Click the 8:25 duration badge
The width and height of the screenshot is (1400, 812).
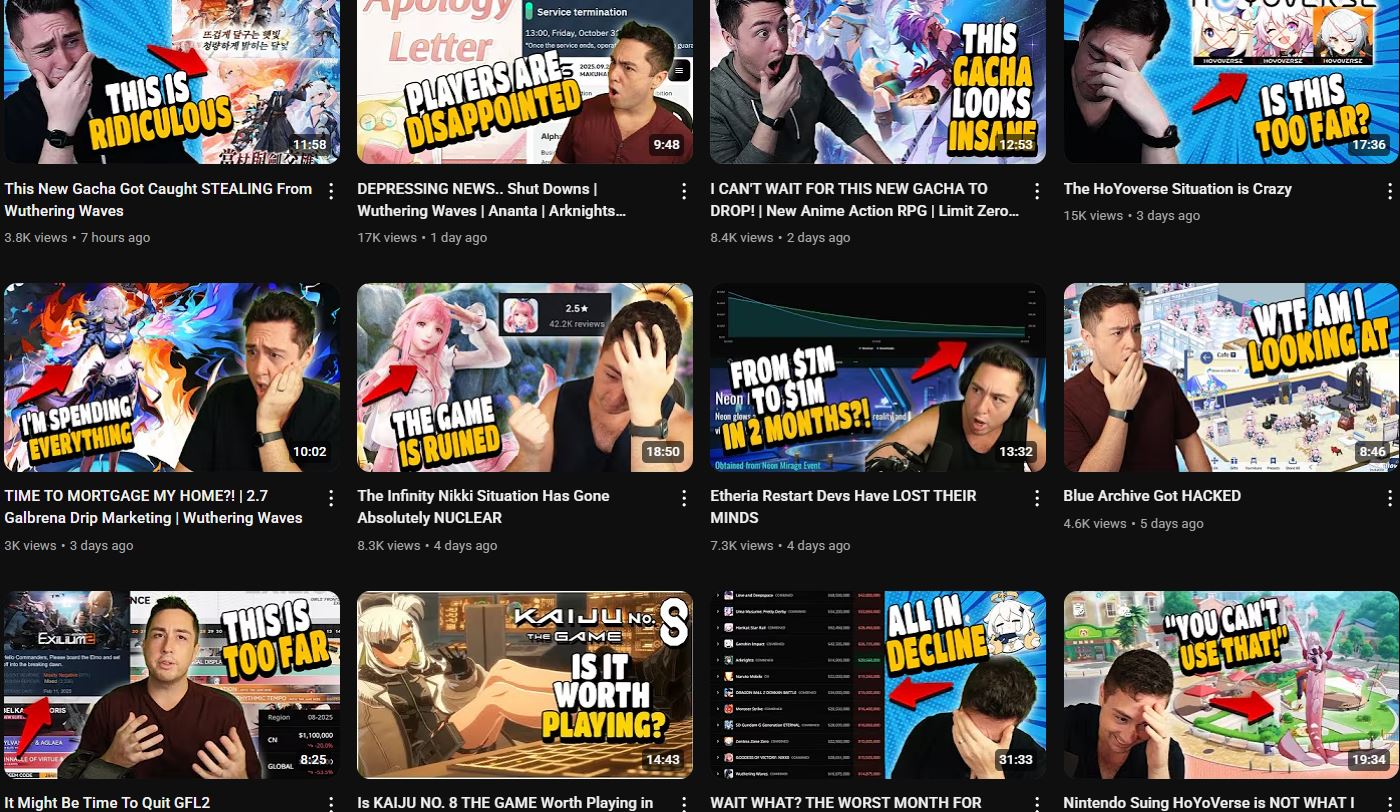313,760
